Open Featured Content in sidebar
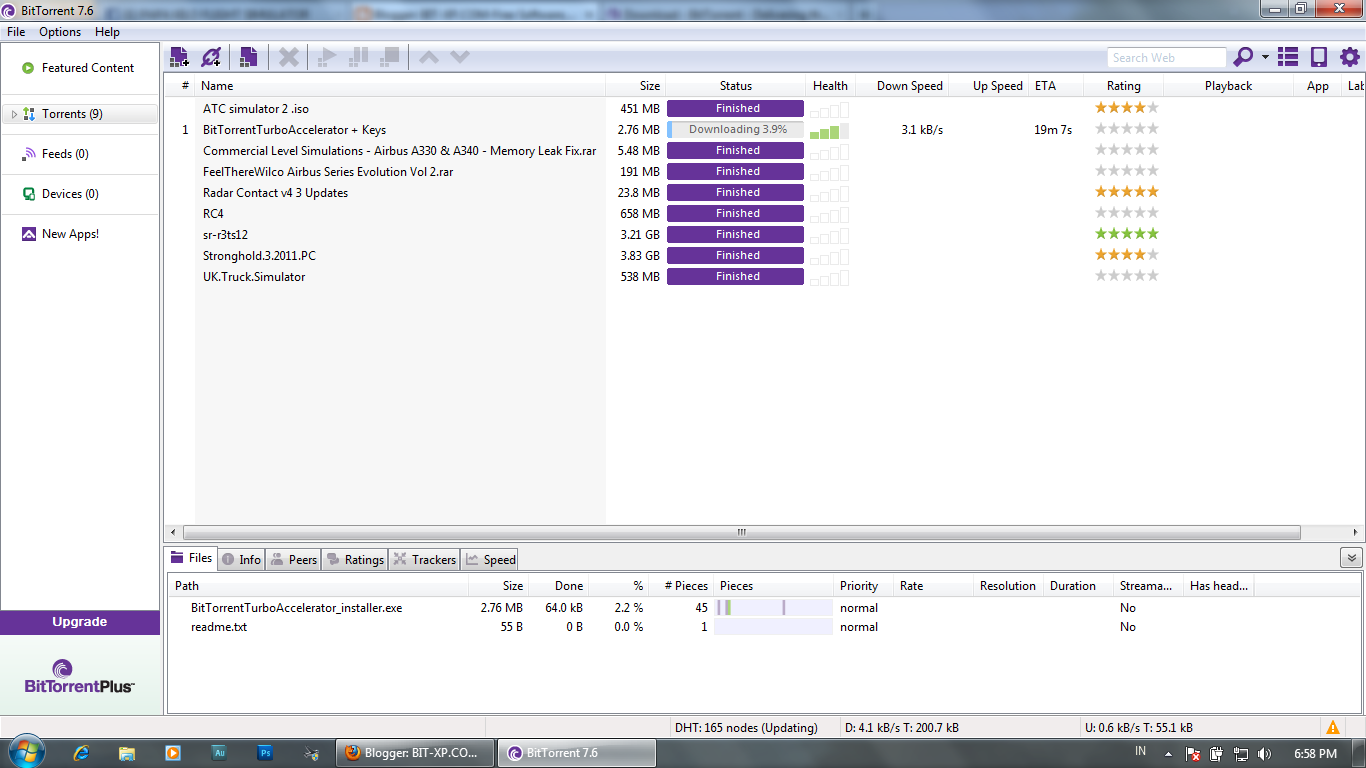The width and height of the screenshot is (1366, 768). (x=80, y=68)
